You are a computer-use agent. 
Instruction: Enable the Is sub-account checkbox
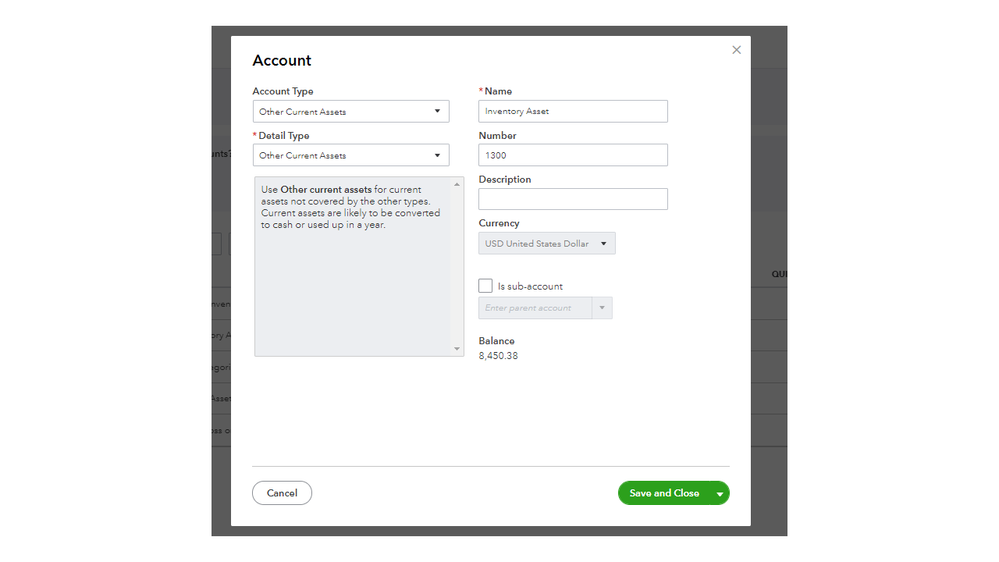[486, 286]
